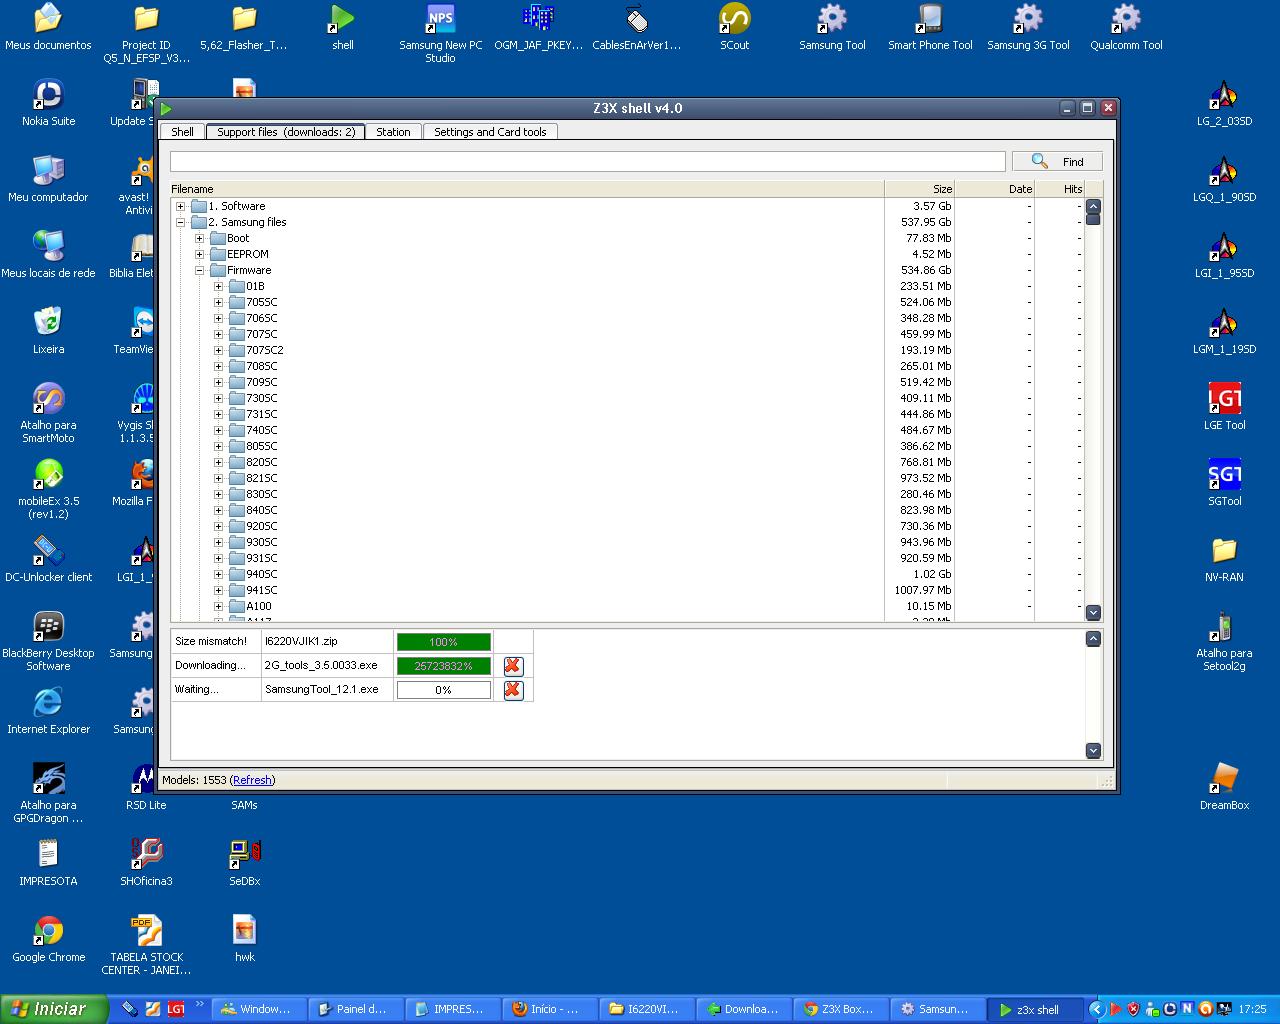Open the DreamBox desktop icon
The image size is (1280, 1024).
point(1224,787)
